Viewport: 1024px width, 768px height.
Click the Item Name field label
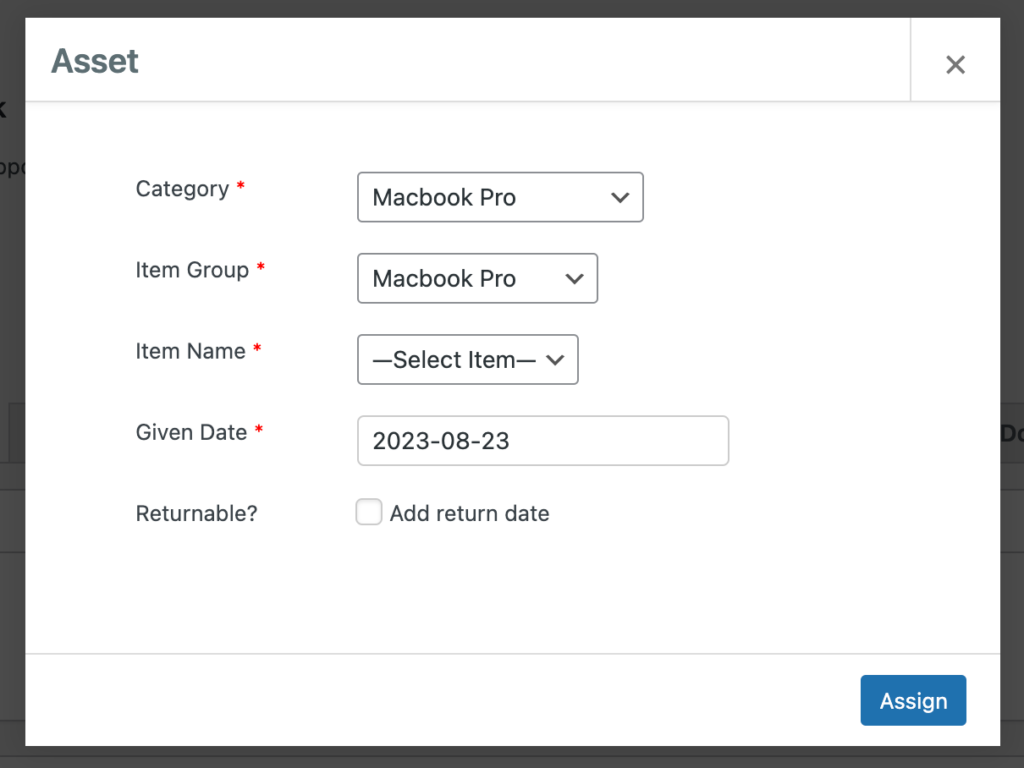191,351
